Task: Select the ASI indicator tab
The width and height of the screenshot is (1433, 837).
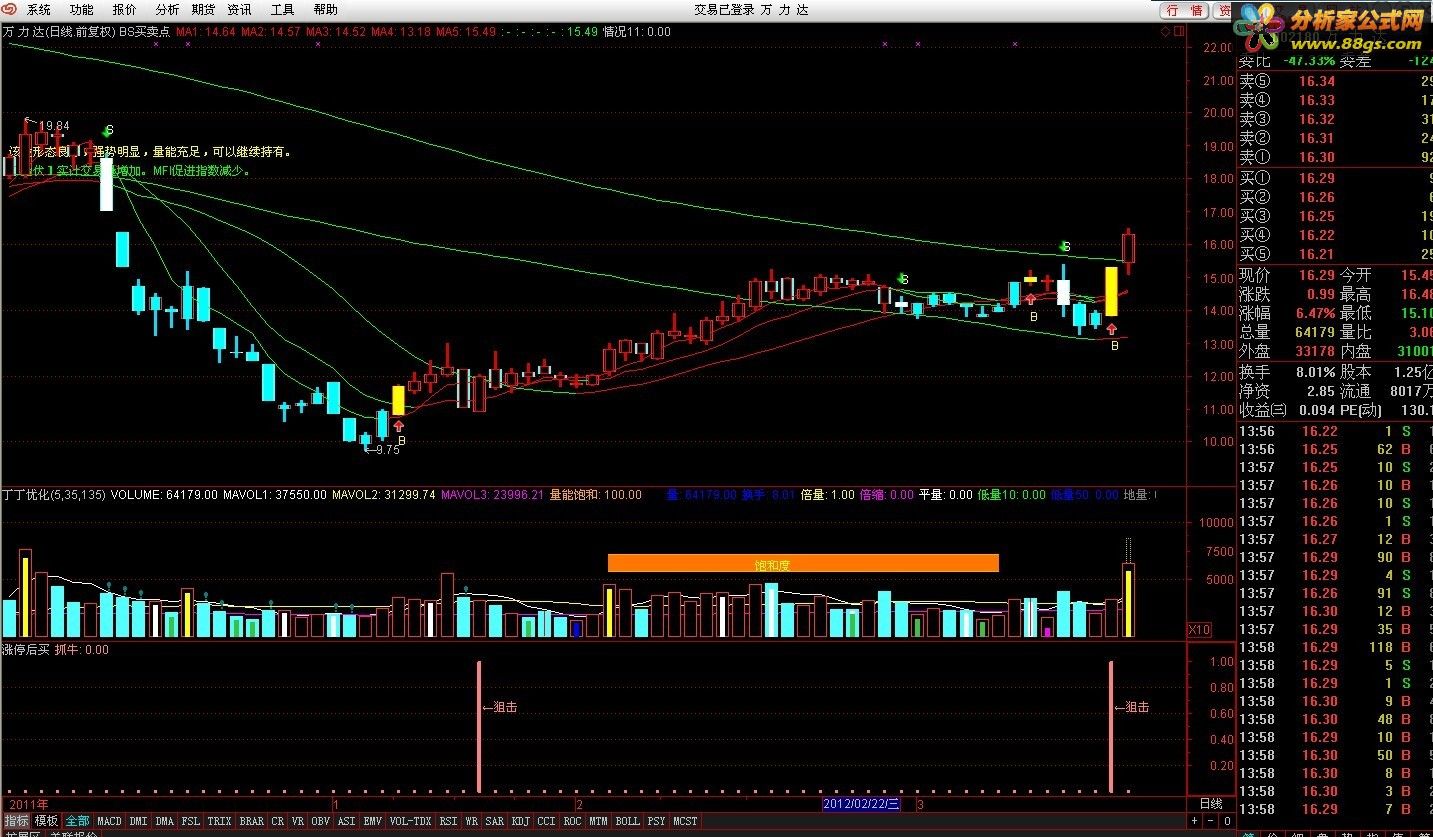Action: (x=346, y=821)
